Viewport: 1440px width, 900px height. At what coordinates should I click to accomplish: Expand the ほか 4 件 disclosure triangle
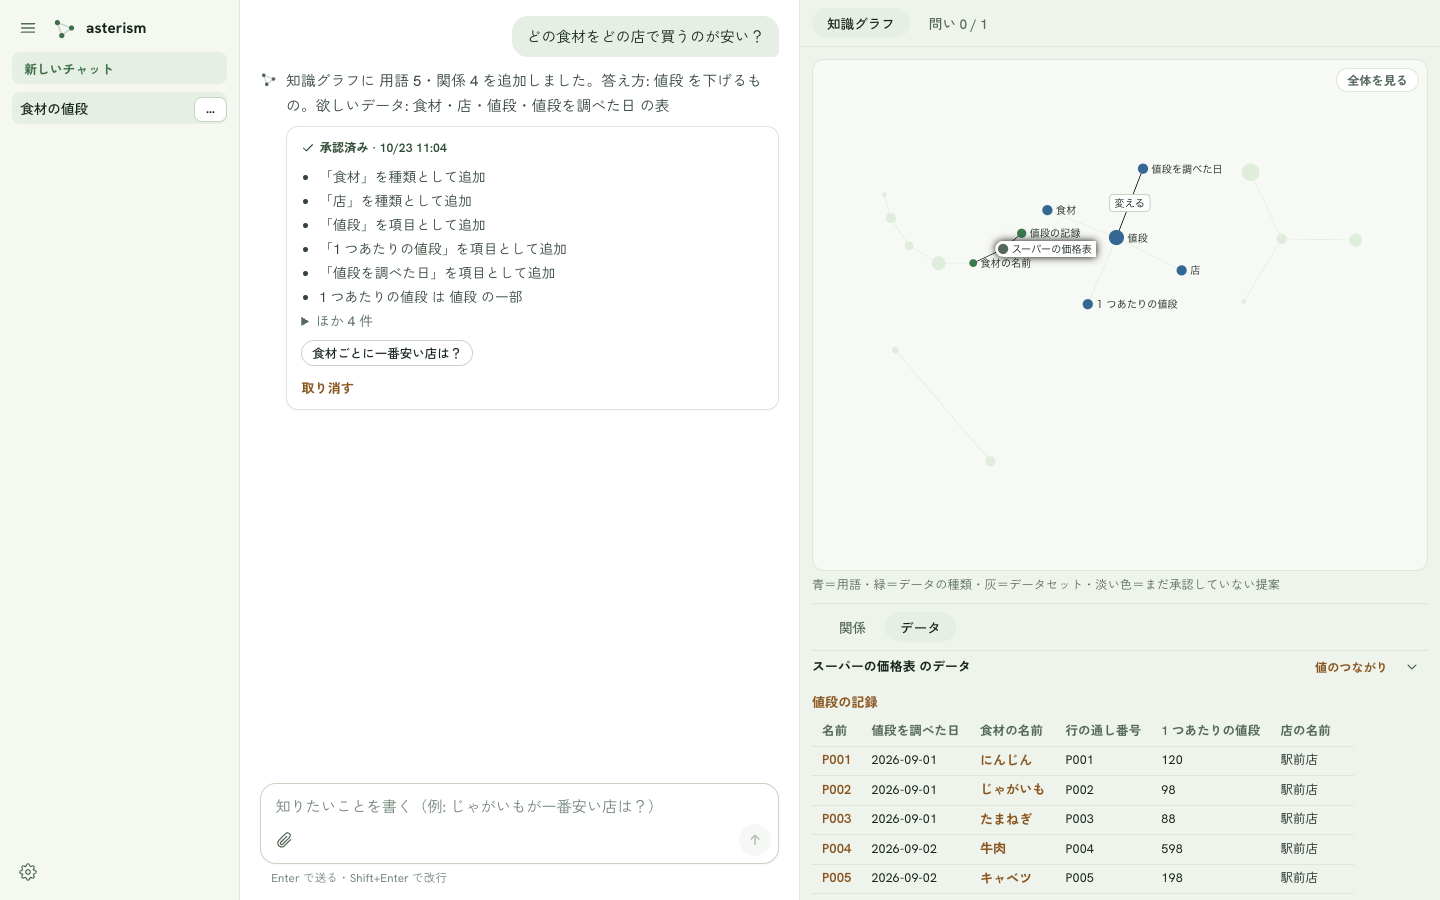(305, 321)
